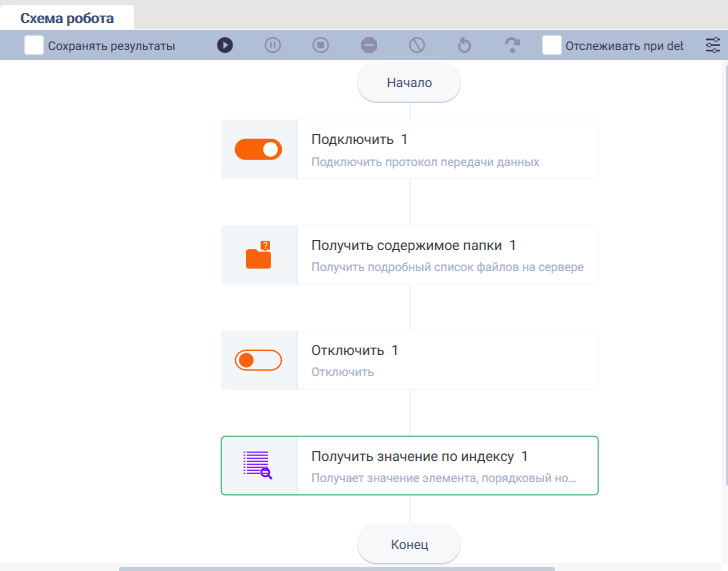Viewport: 728px width, 571px height.
Task: Click the vertical scrollbar on the right
Action: click(726, 276)
